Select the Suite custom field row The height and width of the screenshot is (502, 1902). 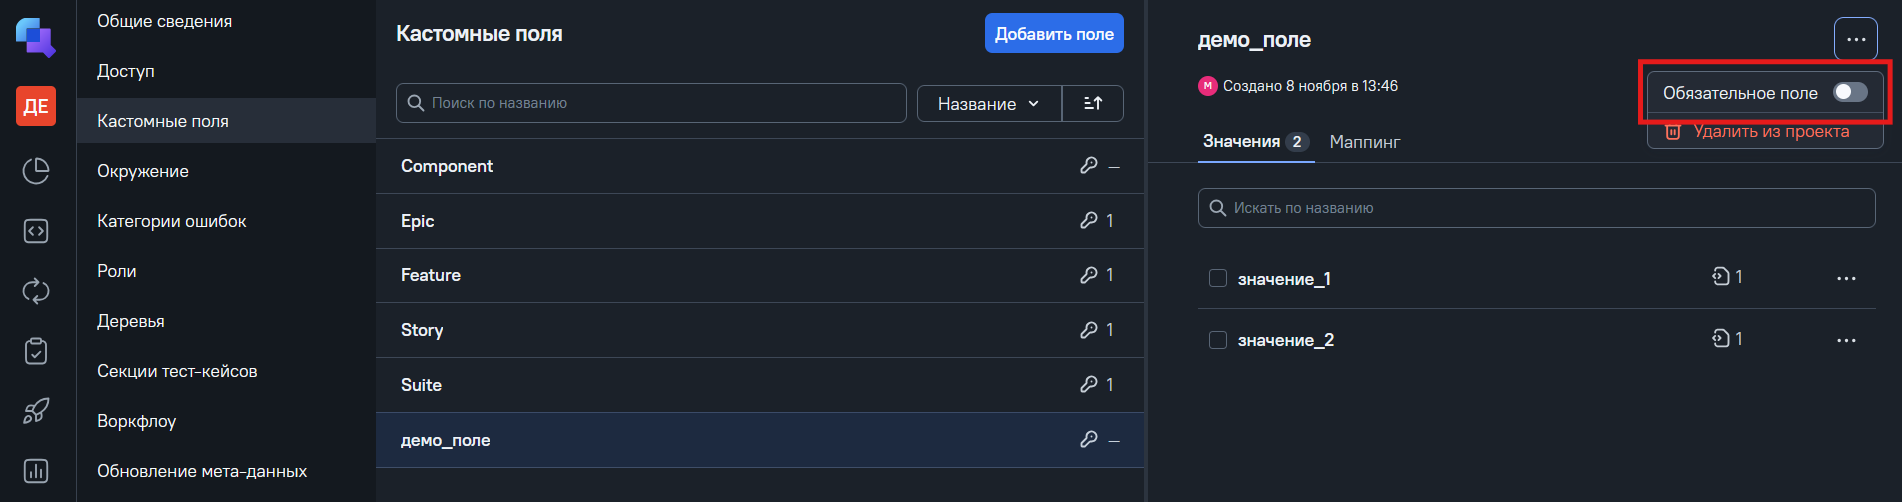pos(760,385)
